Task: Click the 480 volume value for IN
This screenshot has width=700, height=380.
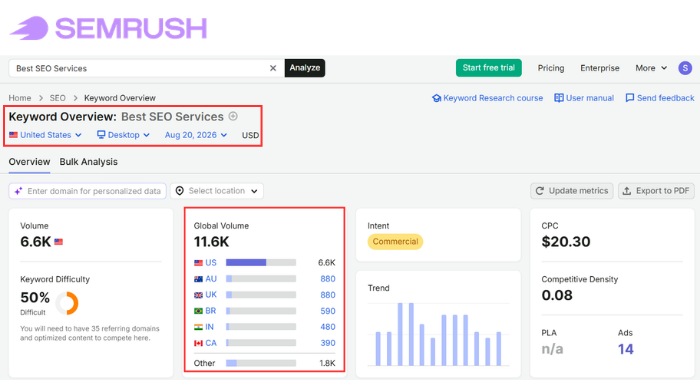Action: (328, 327)
